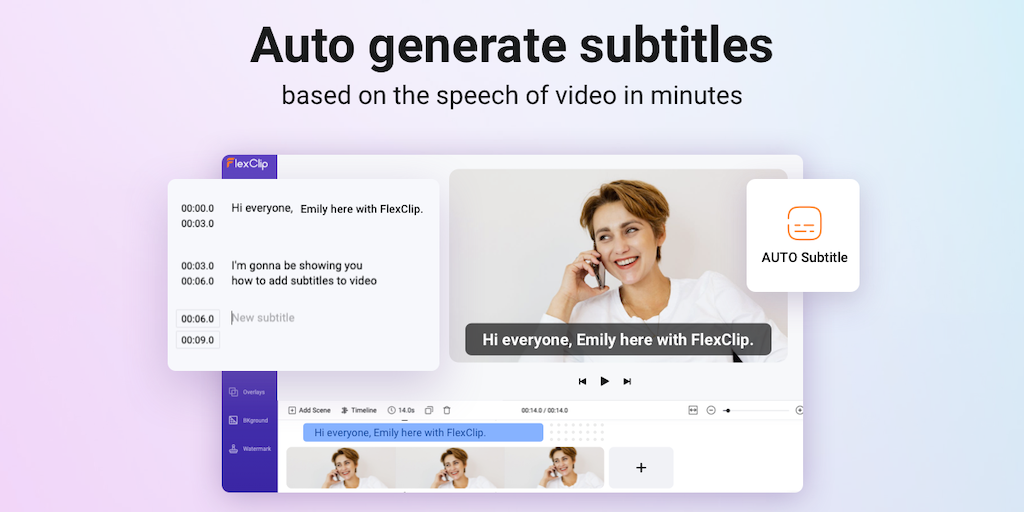1024x512 pixels.
Task: Click the AUTO Subtitle card label
Action: pyautogui.click(x=804, y=257)
